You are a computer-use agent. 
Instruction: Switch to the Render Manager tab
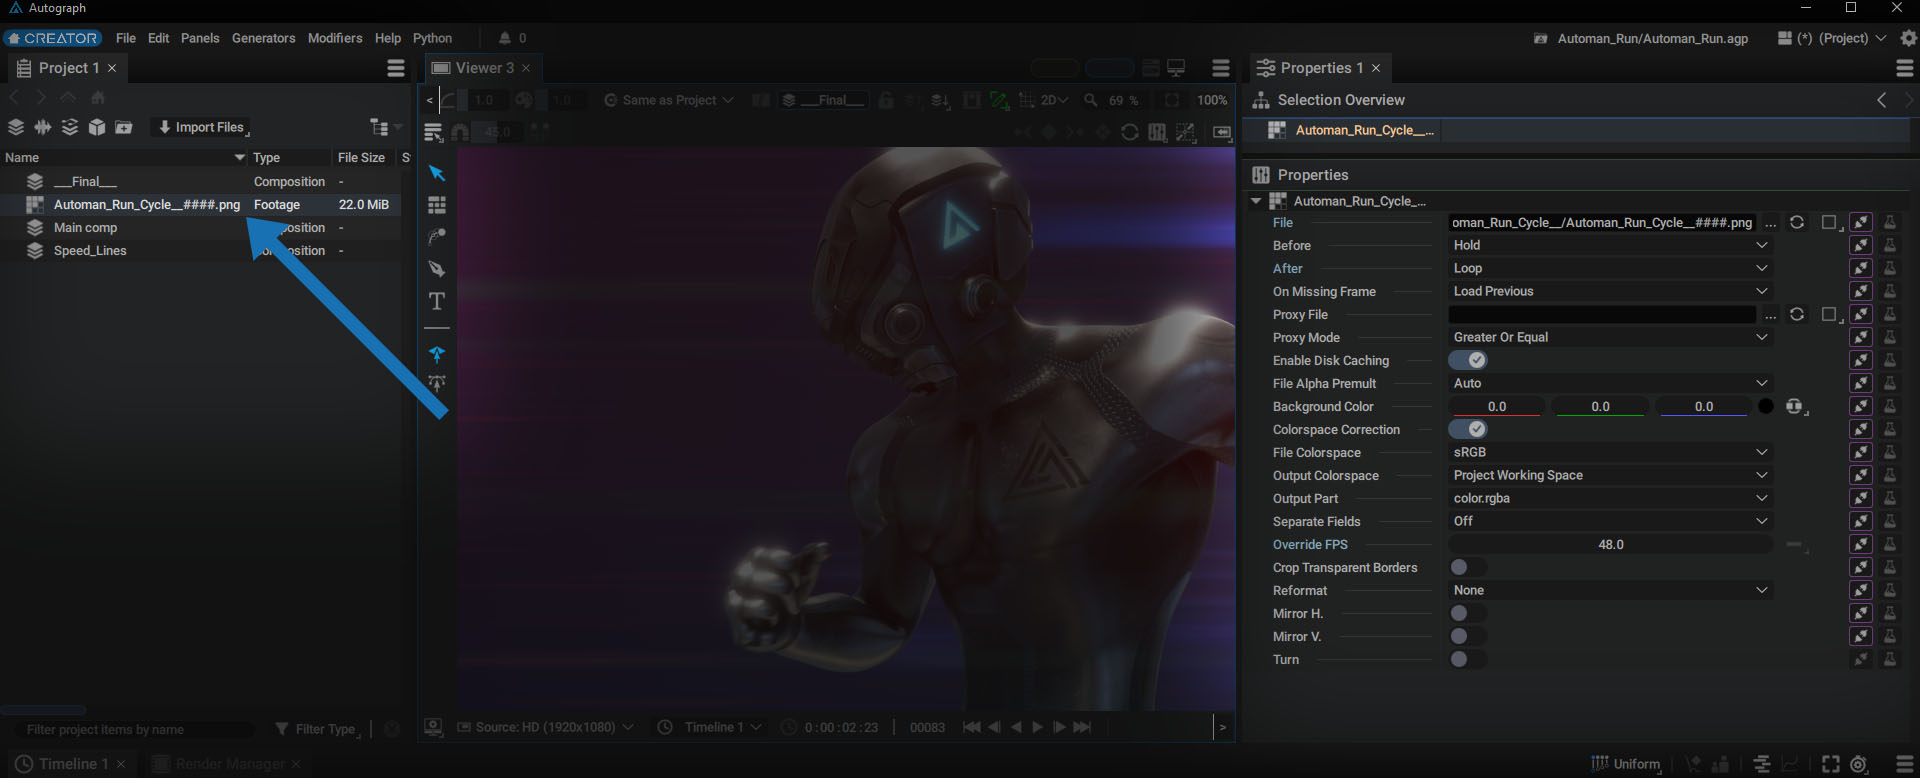[x=229, y=764]
